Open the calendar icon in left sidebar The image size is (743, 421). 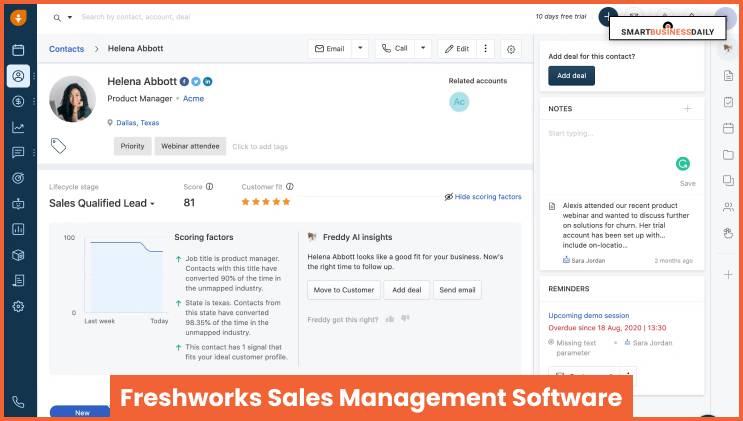(x=18, y=50)
